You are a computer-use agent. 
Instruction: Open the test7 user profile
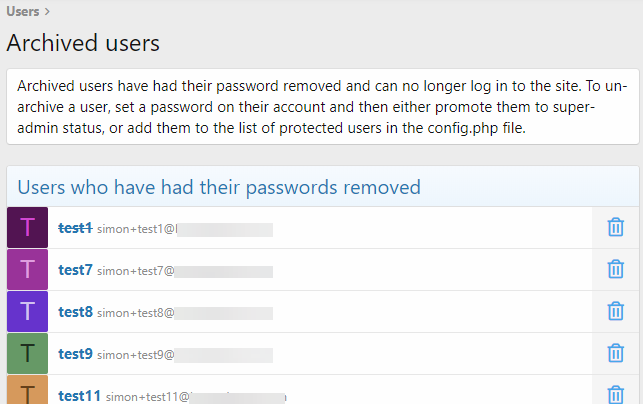point(75,270)
